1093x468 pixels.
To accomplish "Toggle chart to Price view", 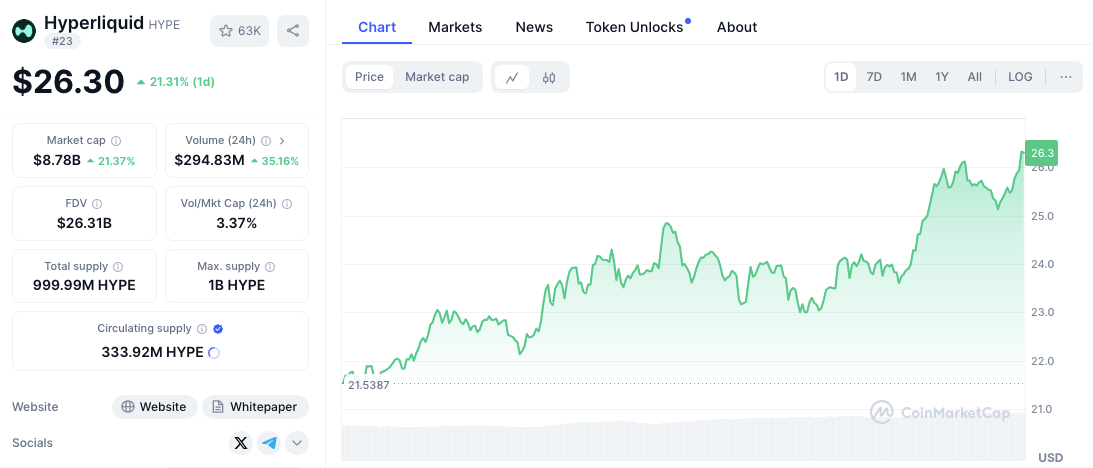I will (369, 77).
